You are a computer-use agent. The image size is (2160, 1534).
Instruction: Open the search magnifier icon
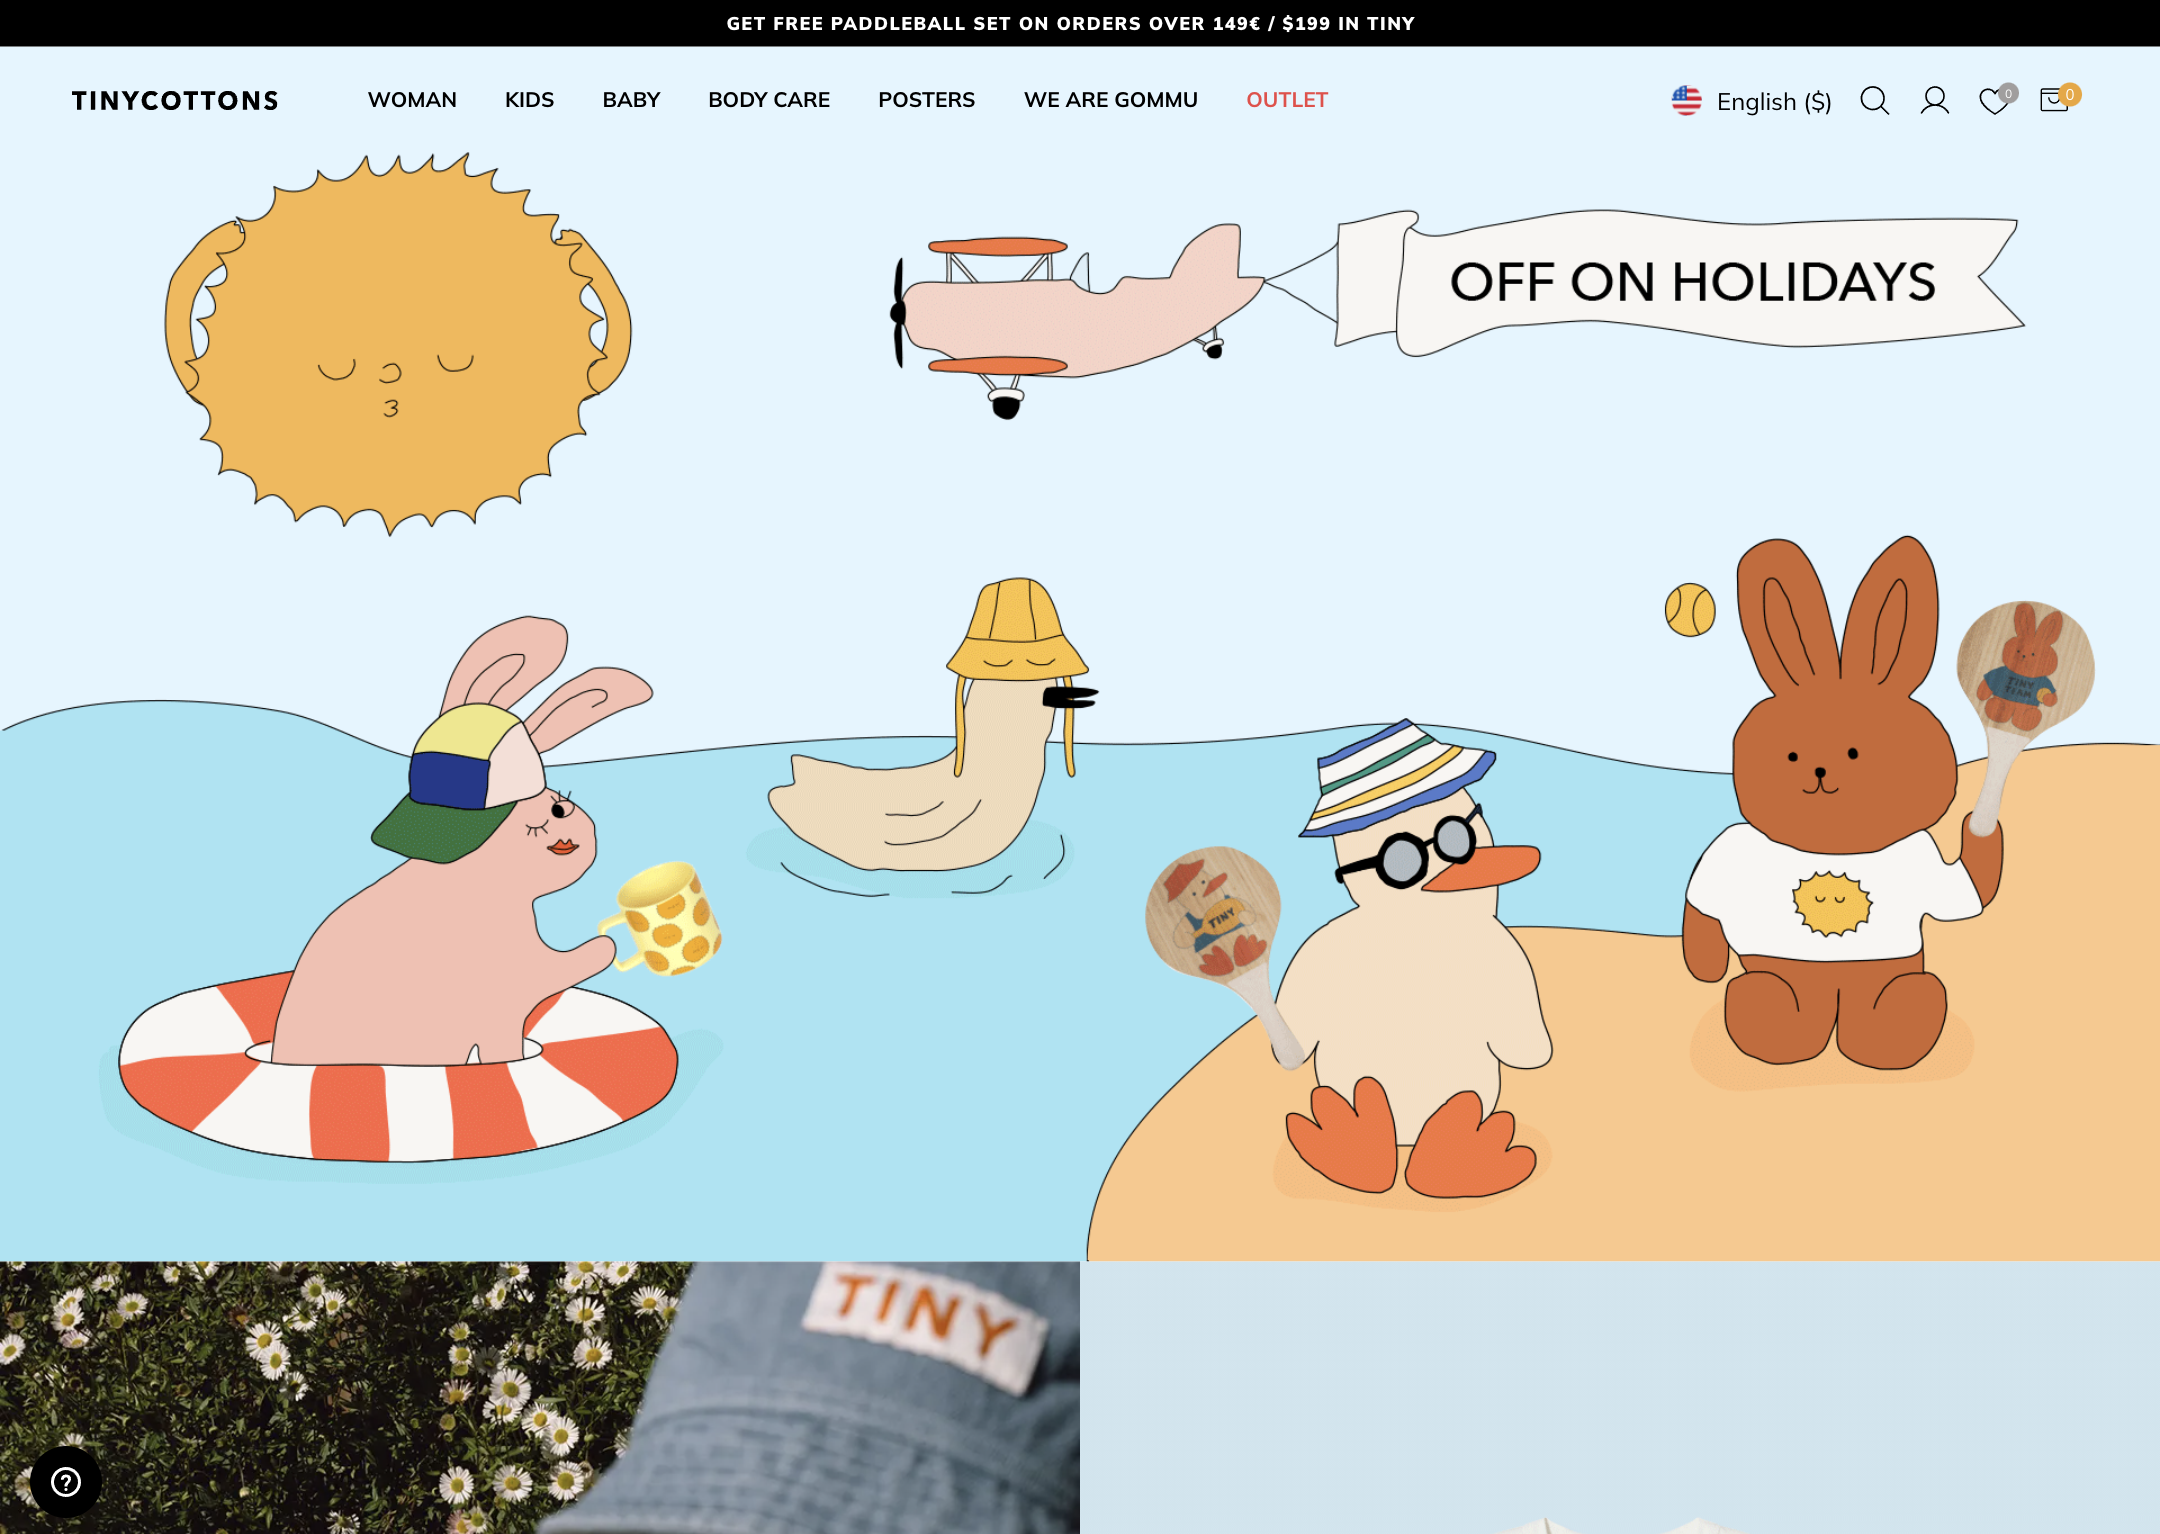(1874, 101)
